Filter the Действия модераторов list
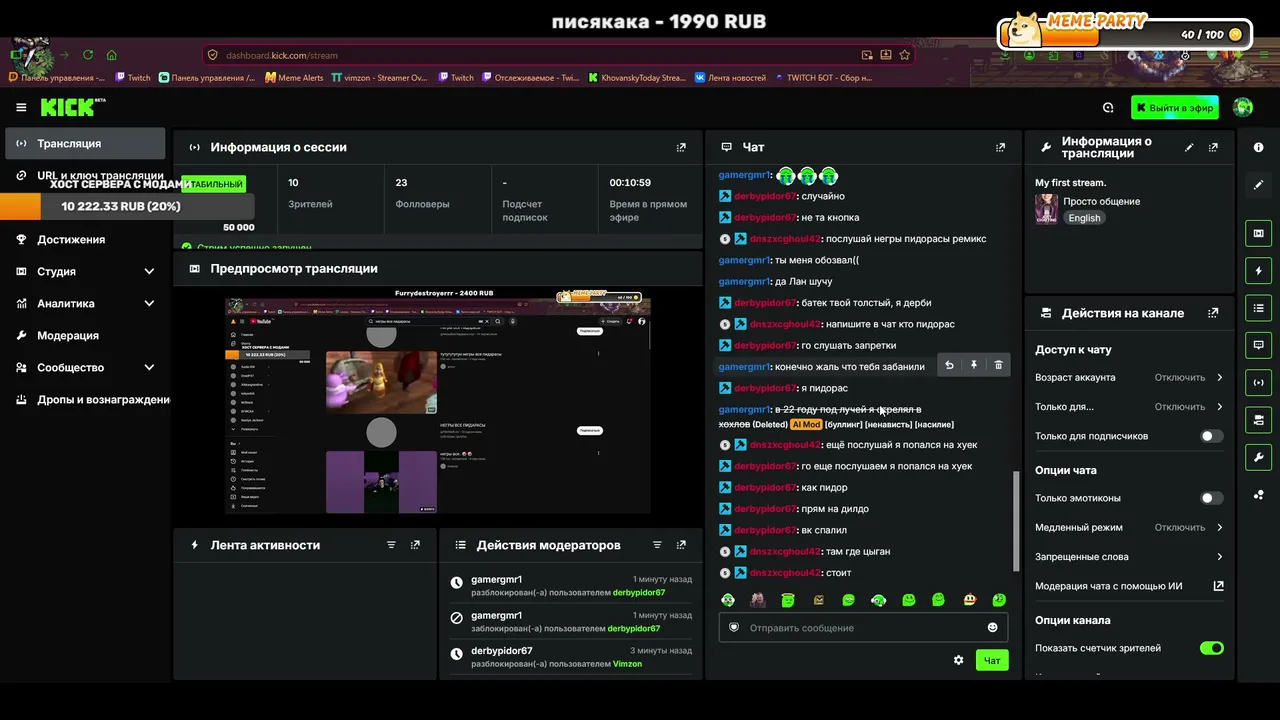1280x720 pixels. tap(657, 545)
